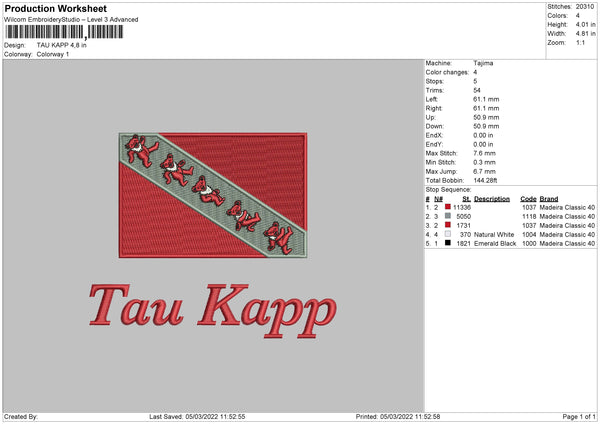
Task: Click the barcode in the header
Action: 64,32
